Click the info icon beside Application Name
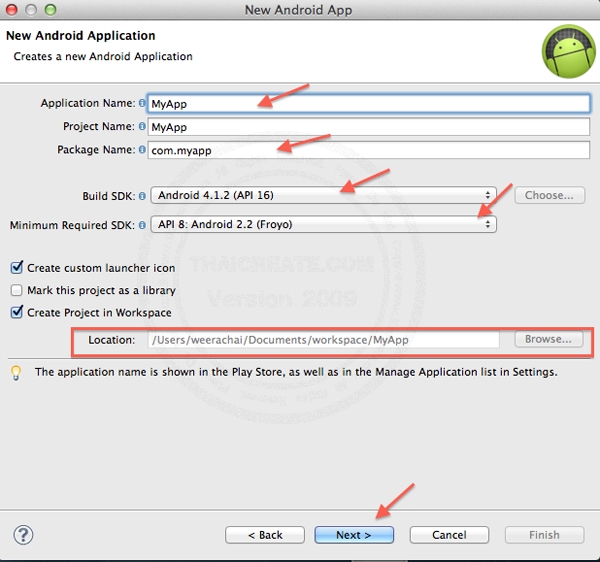Image resolution: width=600 pixels, height=562 pixels. (x=142, y=103)
